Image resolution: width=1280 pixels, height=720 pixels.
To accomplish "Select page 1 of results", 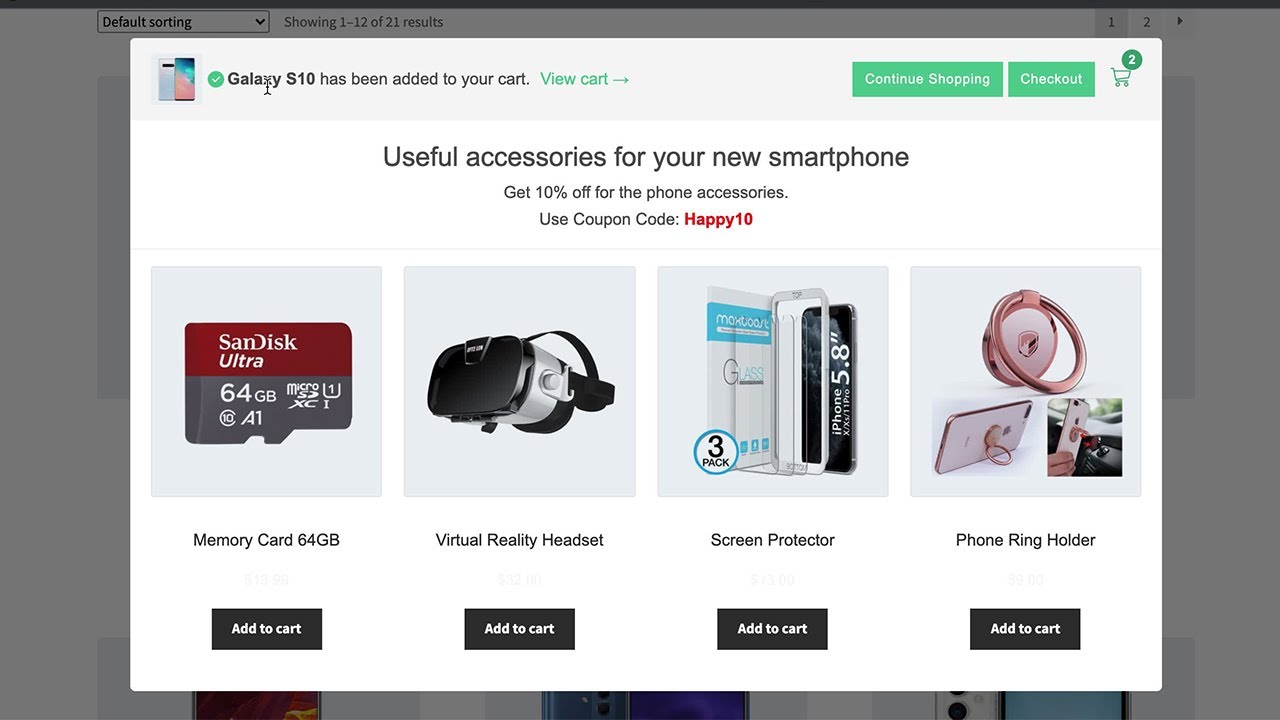I will click(1111, 22).
